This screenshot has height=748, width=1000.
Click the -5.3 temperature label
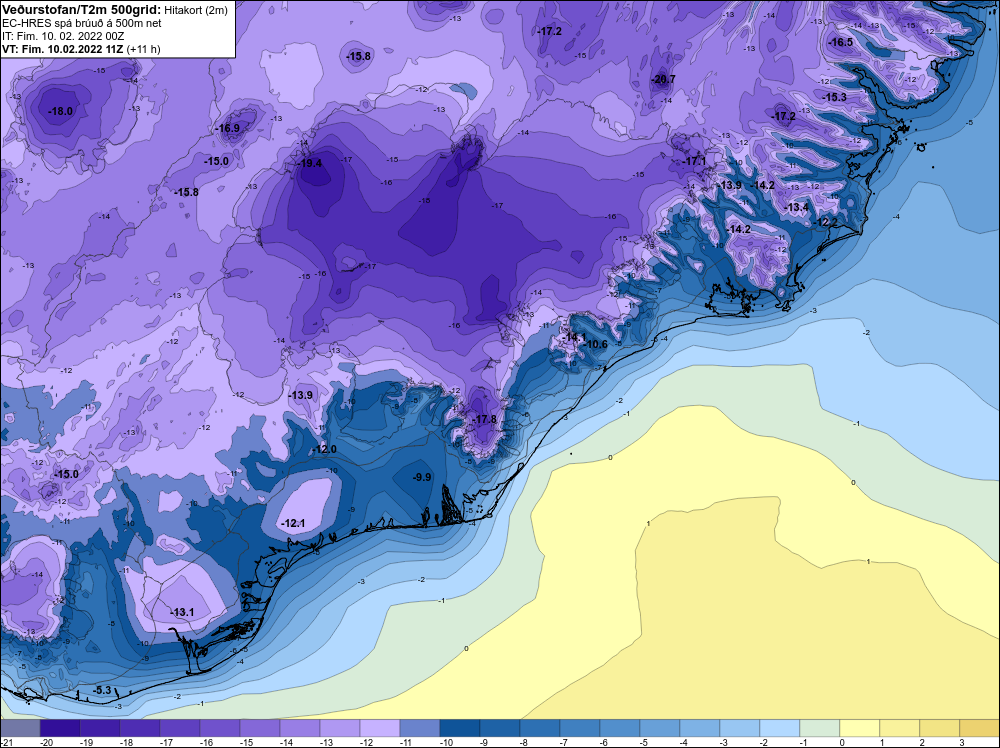click(x=102, y=691)
